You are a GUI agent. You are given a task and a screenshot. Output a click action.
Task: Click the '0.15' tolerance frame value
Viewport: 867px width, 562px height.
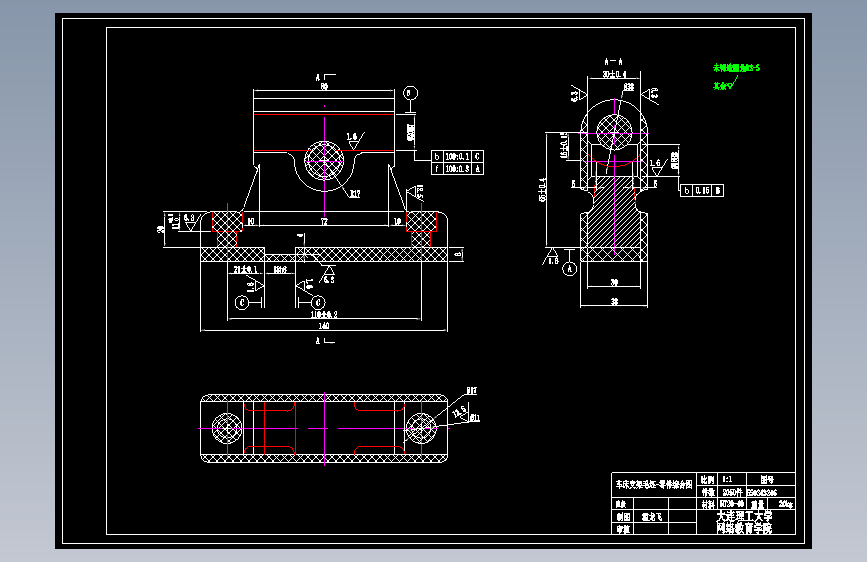tap(703, 190)
